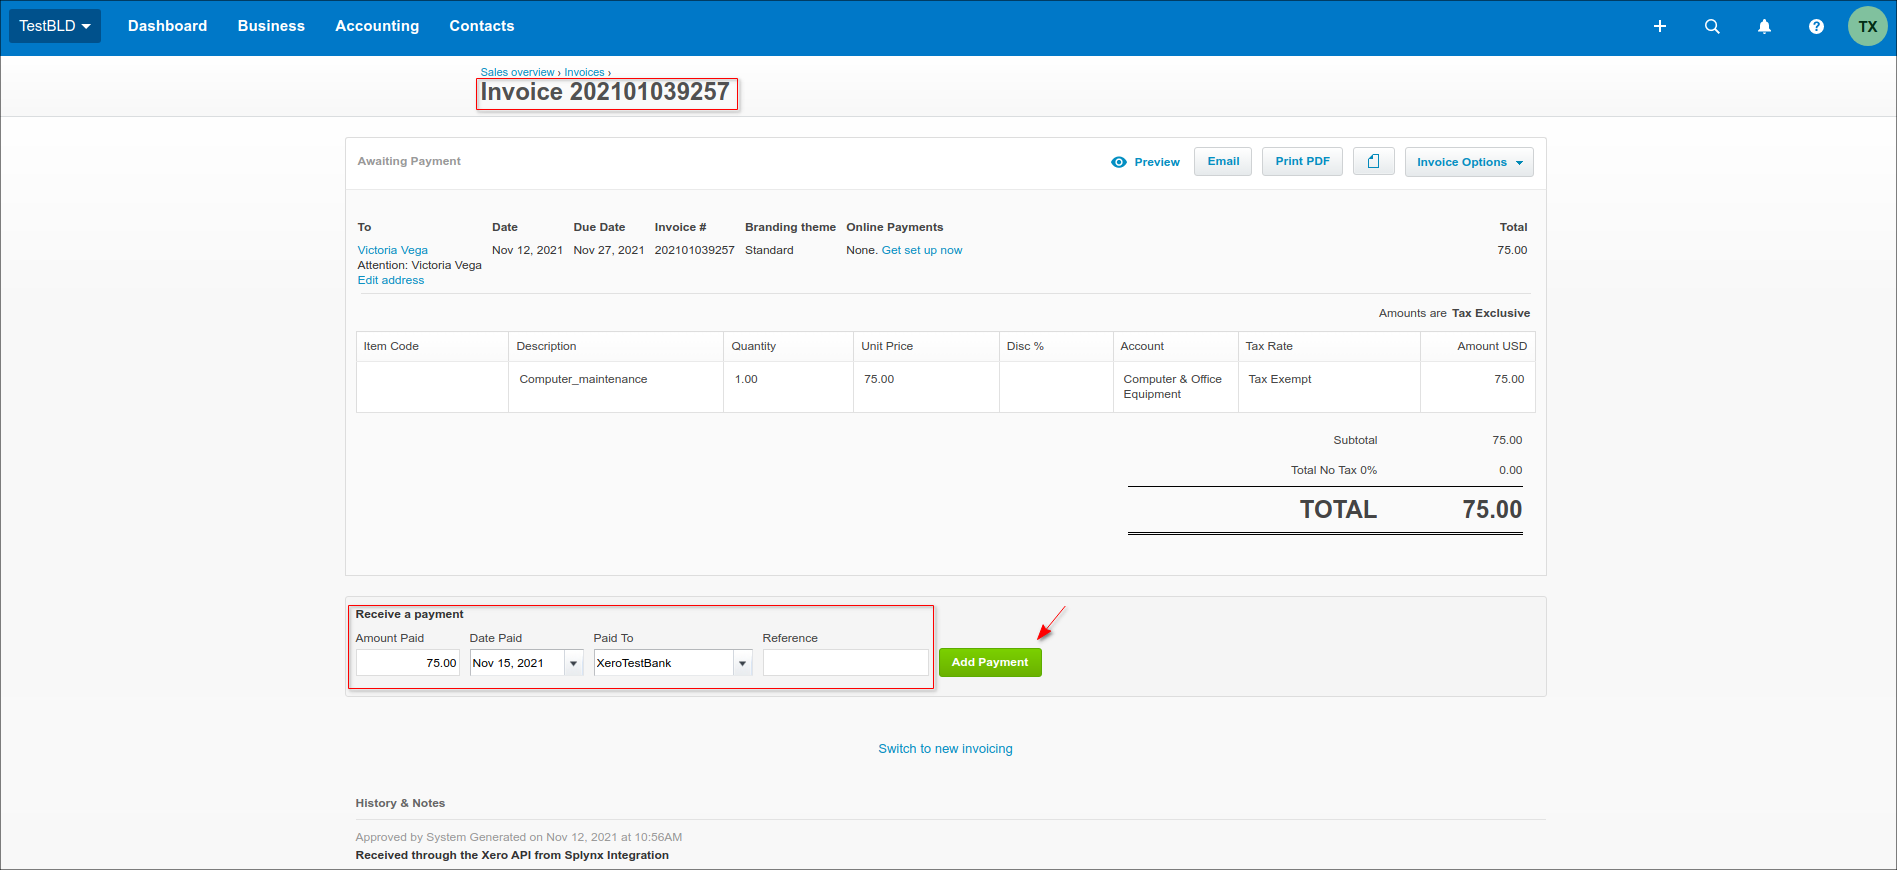Open the help question mark icon

(1816, 27)
